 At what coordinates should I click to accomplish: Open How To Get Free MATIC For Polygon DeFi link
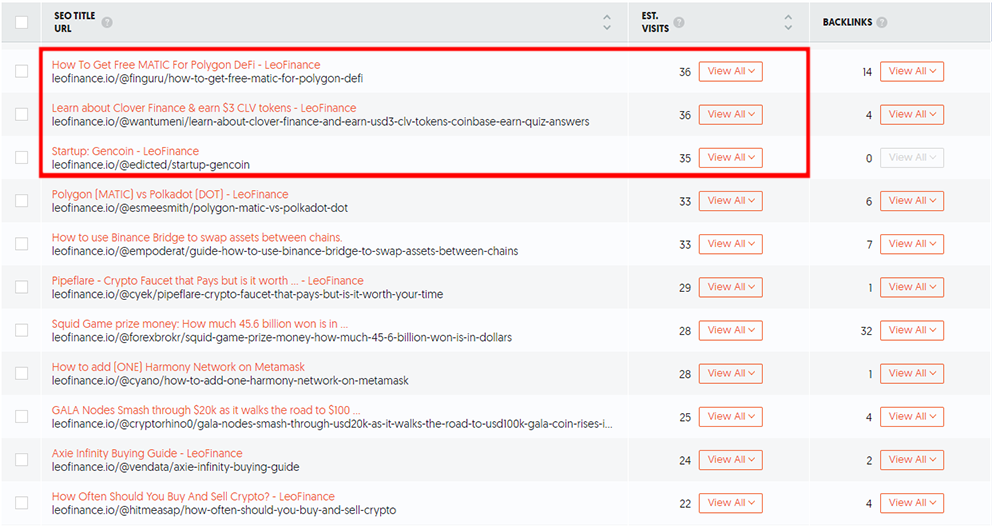pyautogui.click(x=186, y=65)
